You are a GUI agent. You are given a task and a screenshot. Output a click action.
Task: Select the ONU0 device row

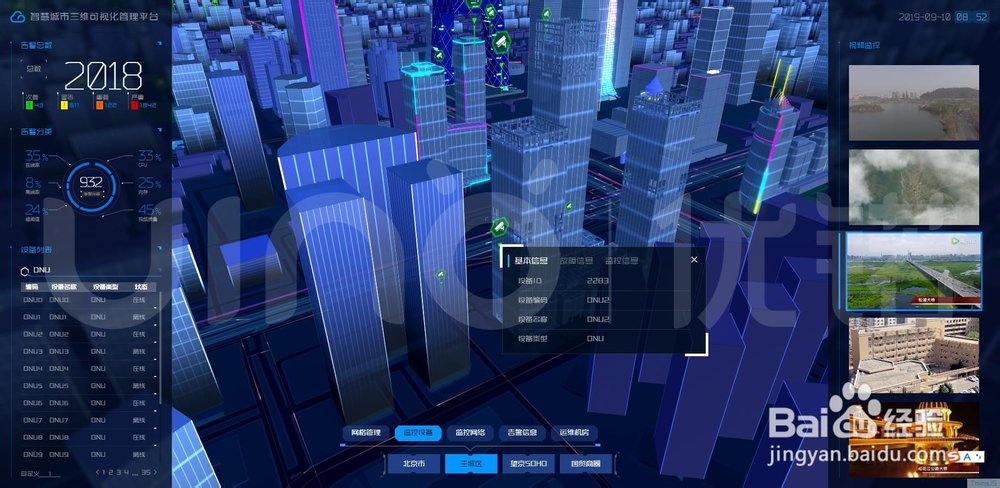88,300
